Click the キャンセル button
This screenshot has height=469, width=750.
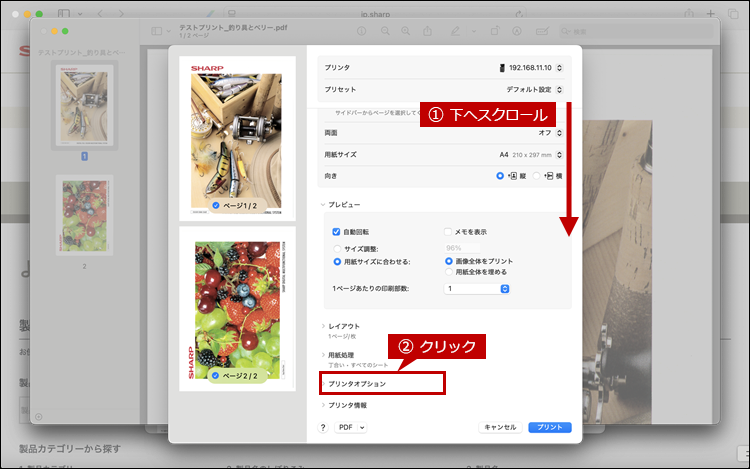499,427
